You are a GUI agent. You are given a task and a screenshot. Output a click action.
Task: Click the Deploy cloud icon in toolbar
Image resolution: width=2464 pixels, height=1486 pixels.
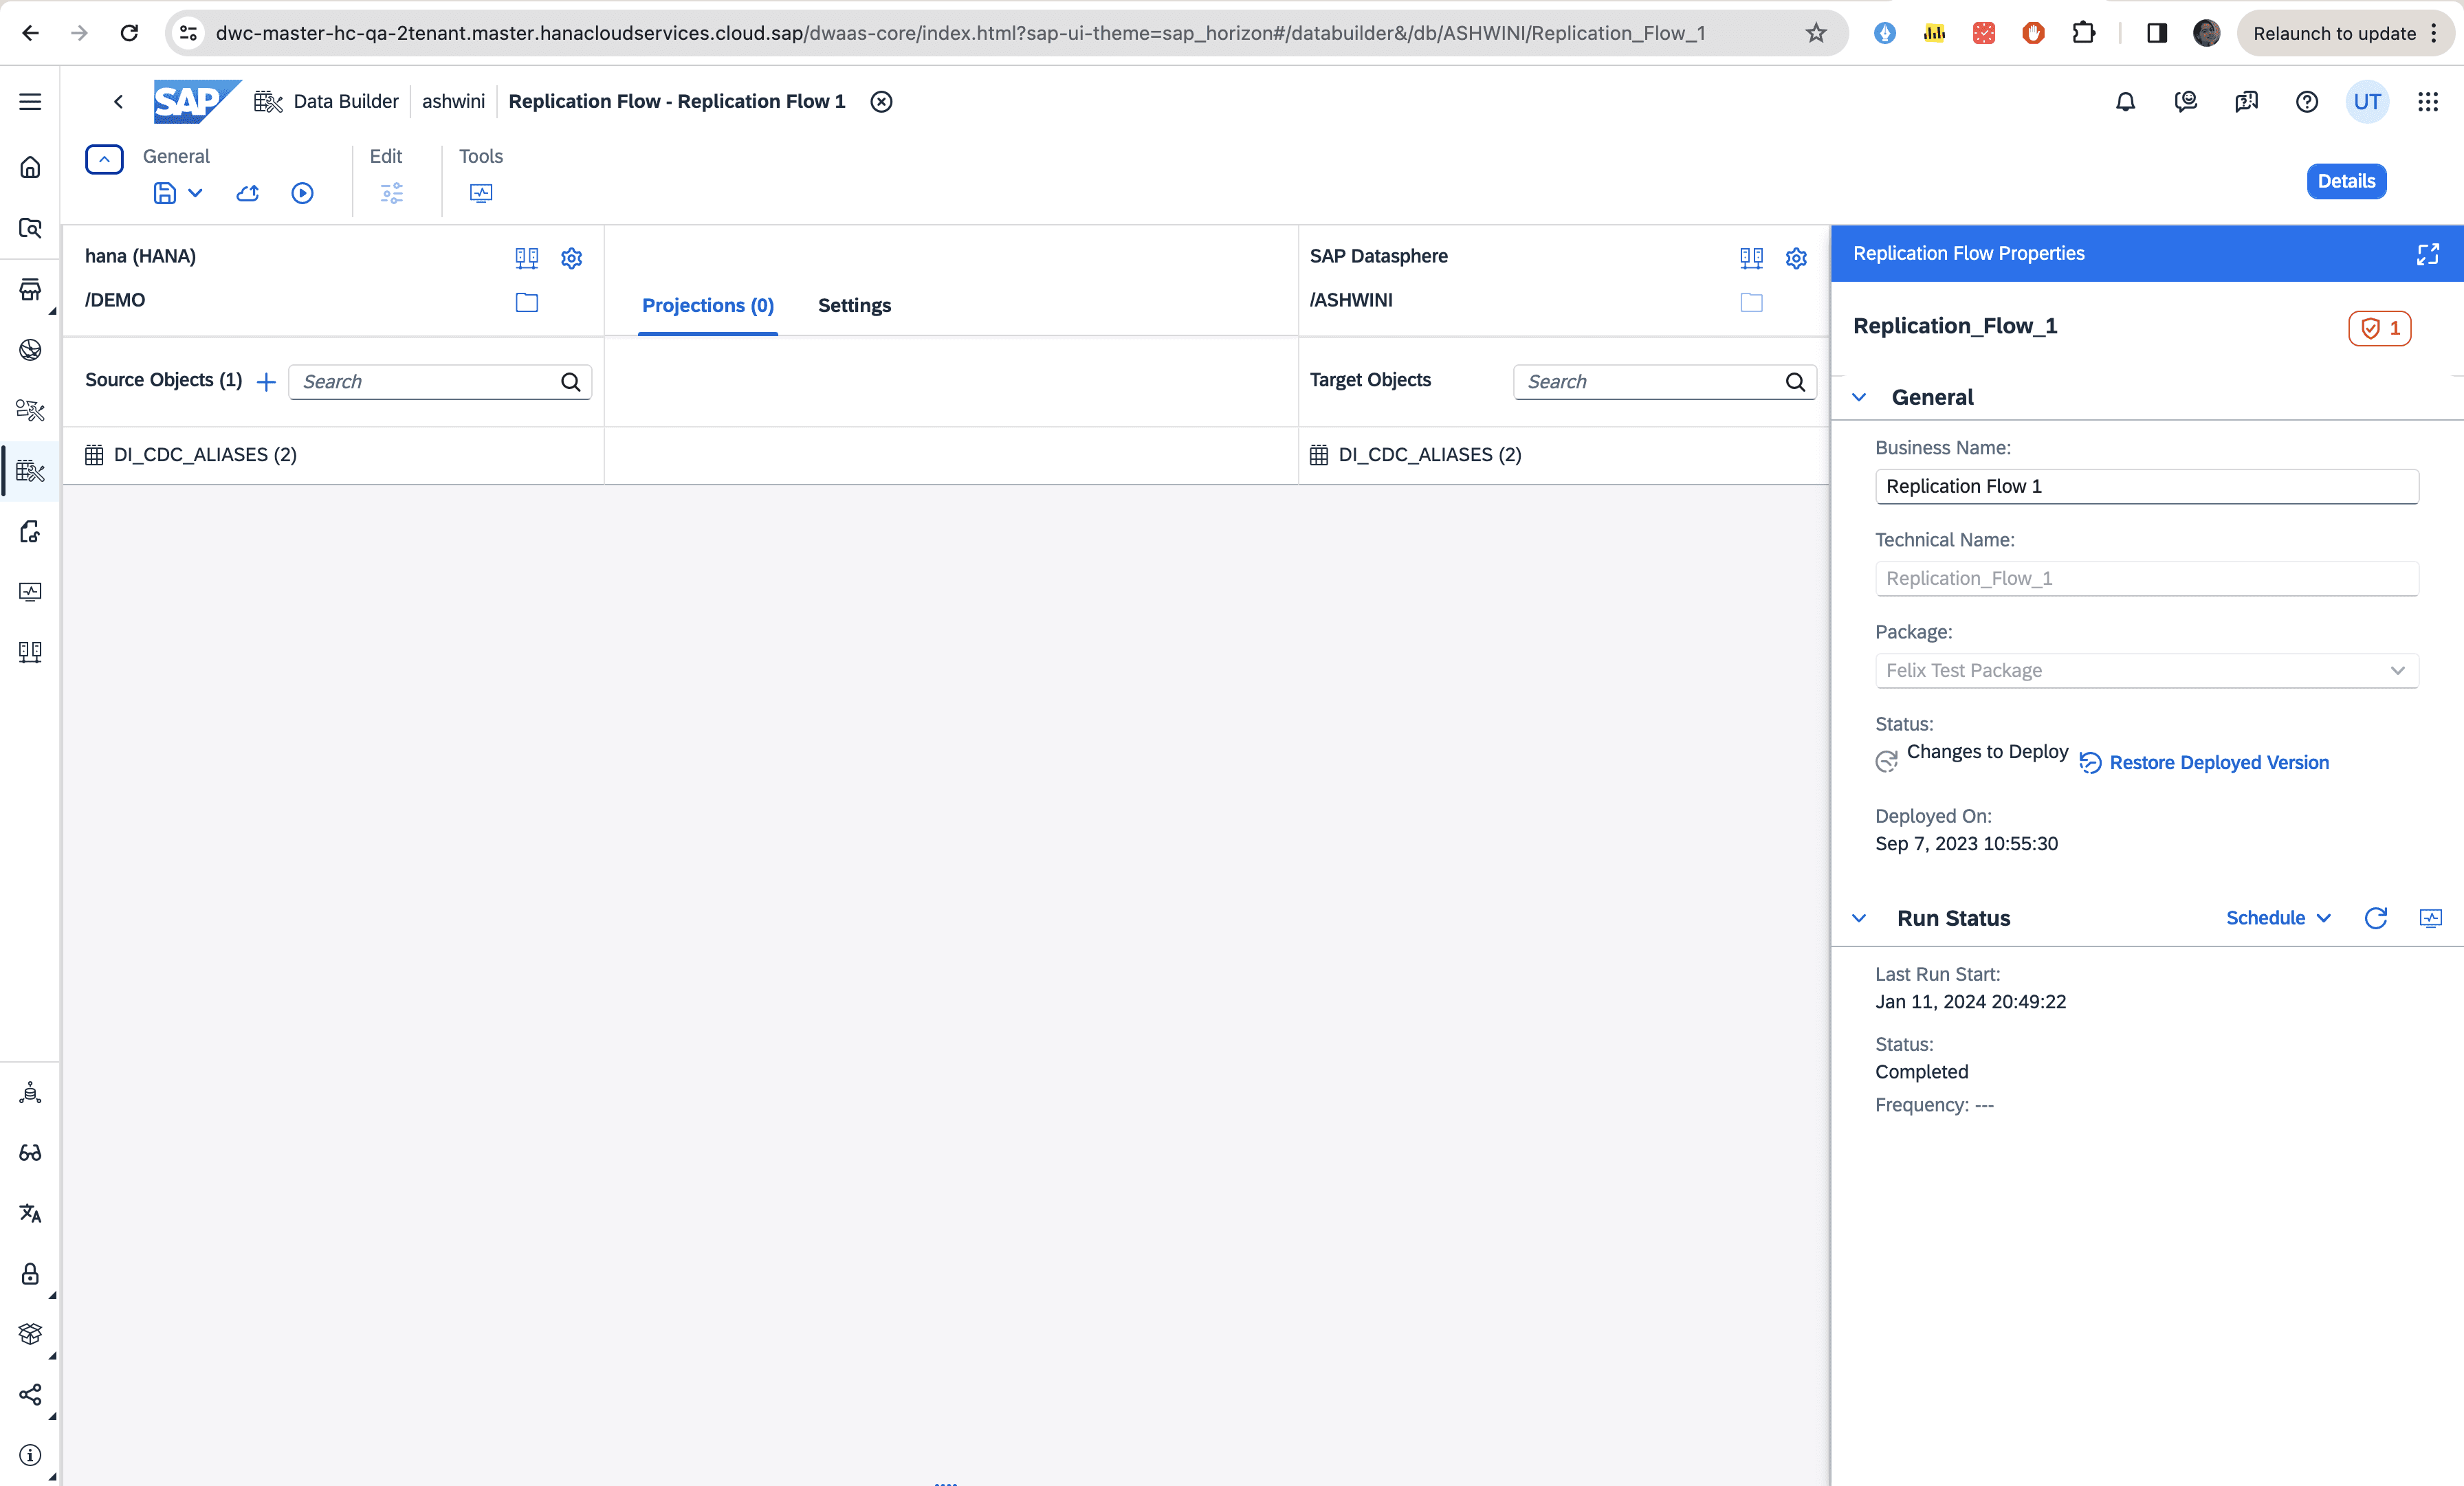coord(247,193)
